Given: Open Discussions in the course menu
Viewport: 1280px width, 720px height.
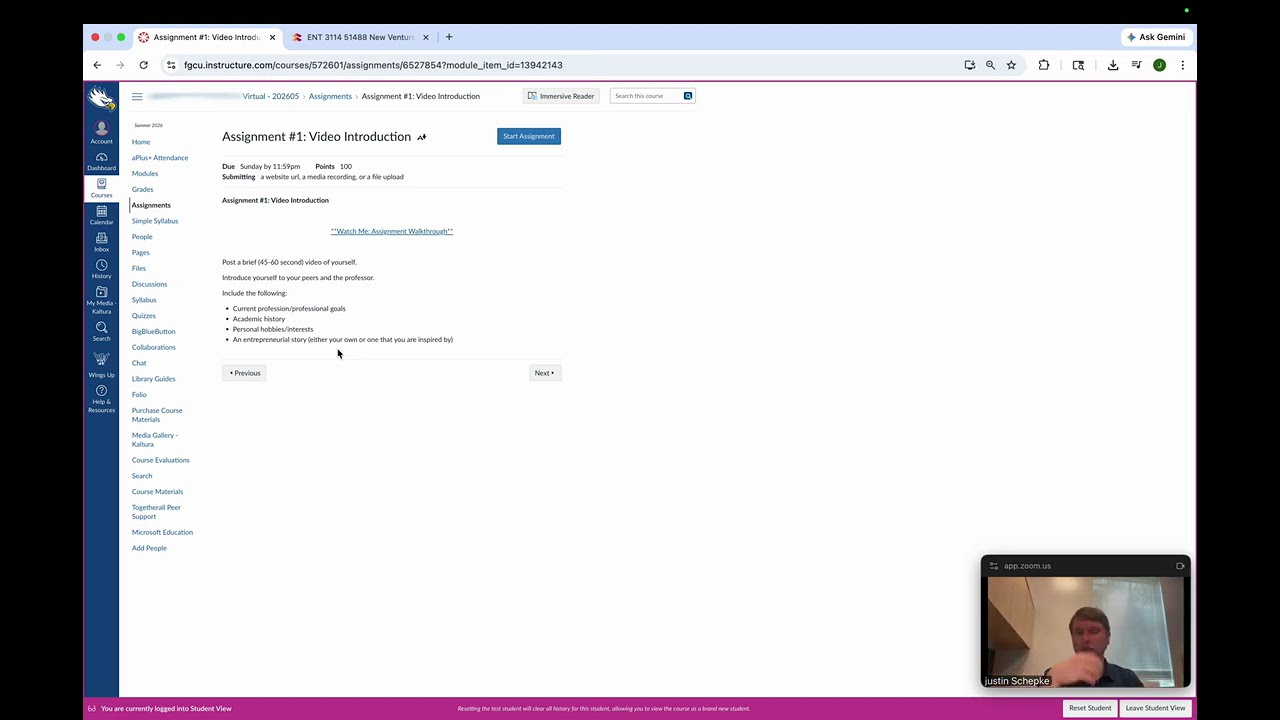Looking at the screenshot, I should pos(149,284).
